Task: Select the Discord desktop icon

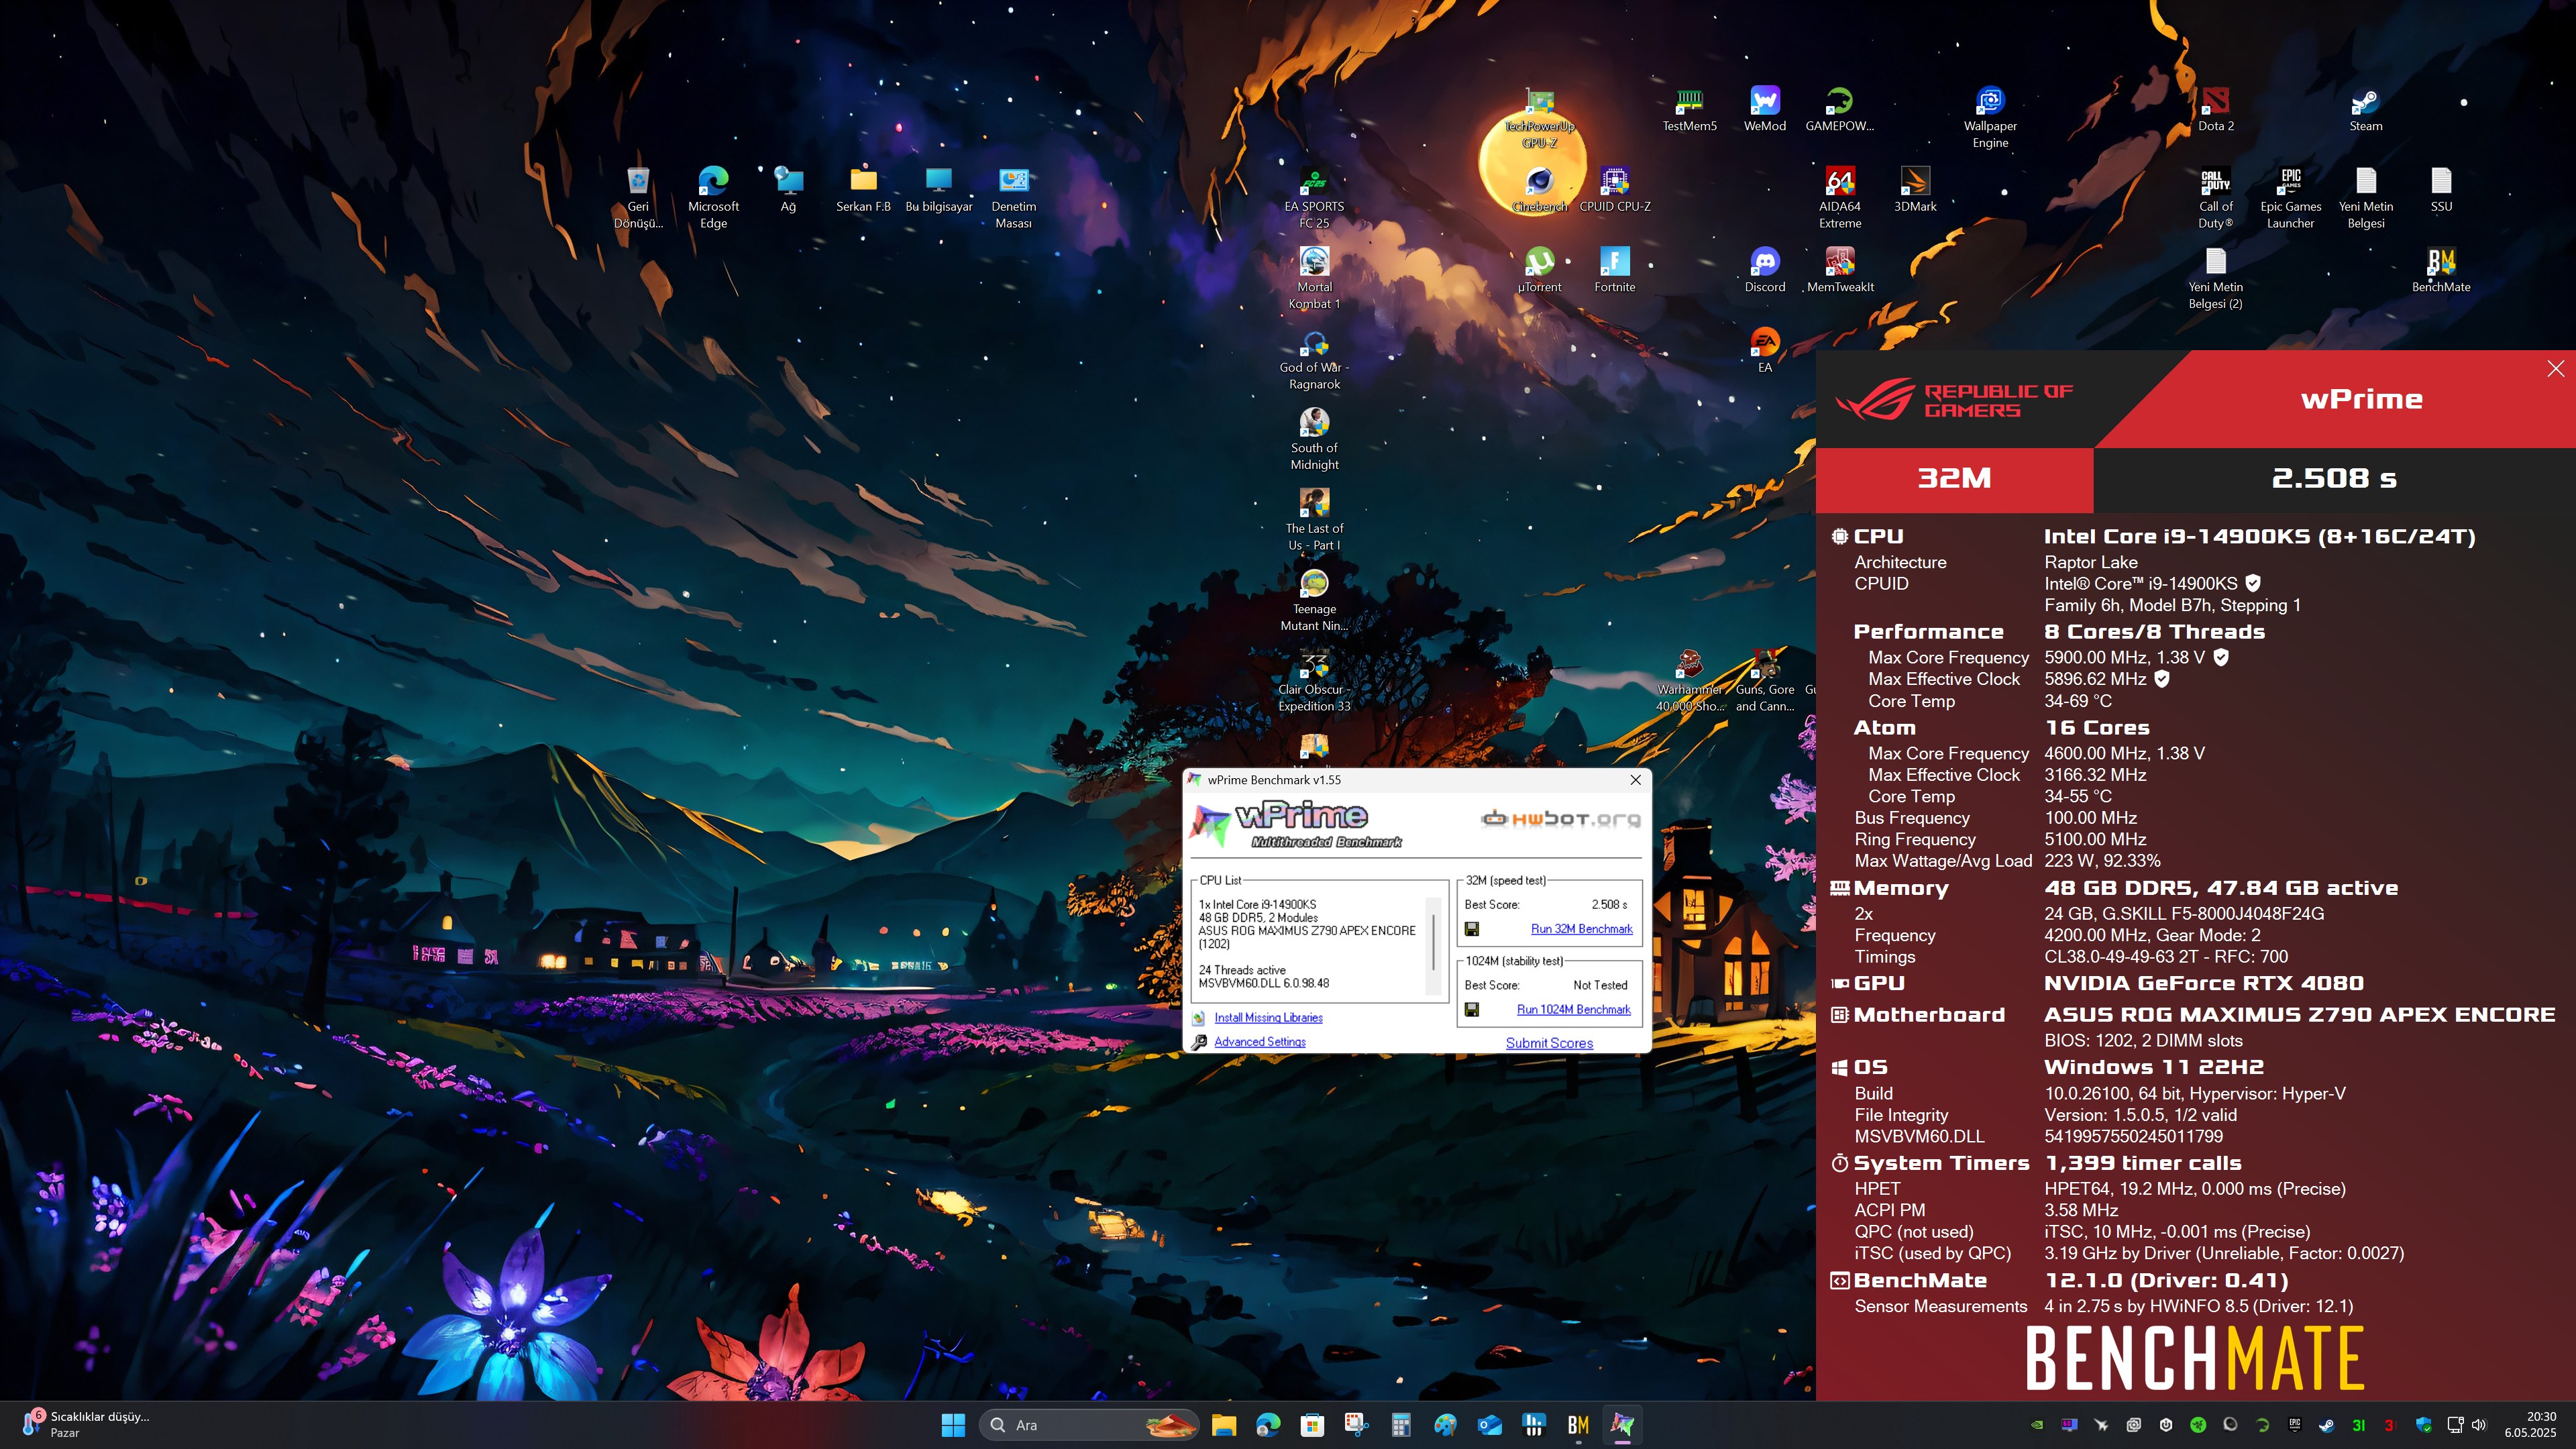Action: [x=1765, y=270]
